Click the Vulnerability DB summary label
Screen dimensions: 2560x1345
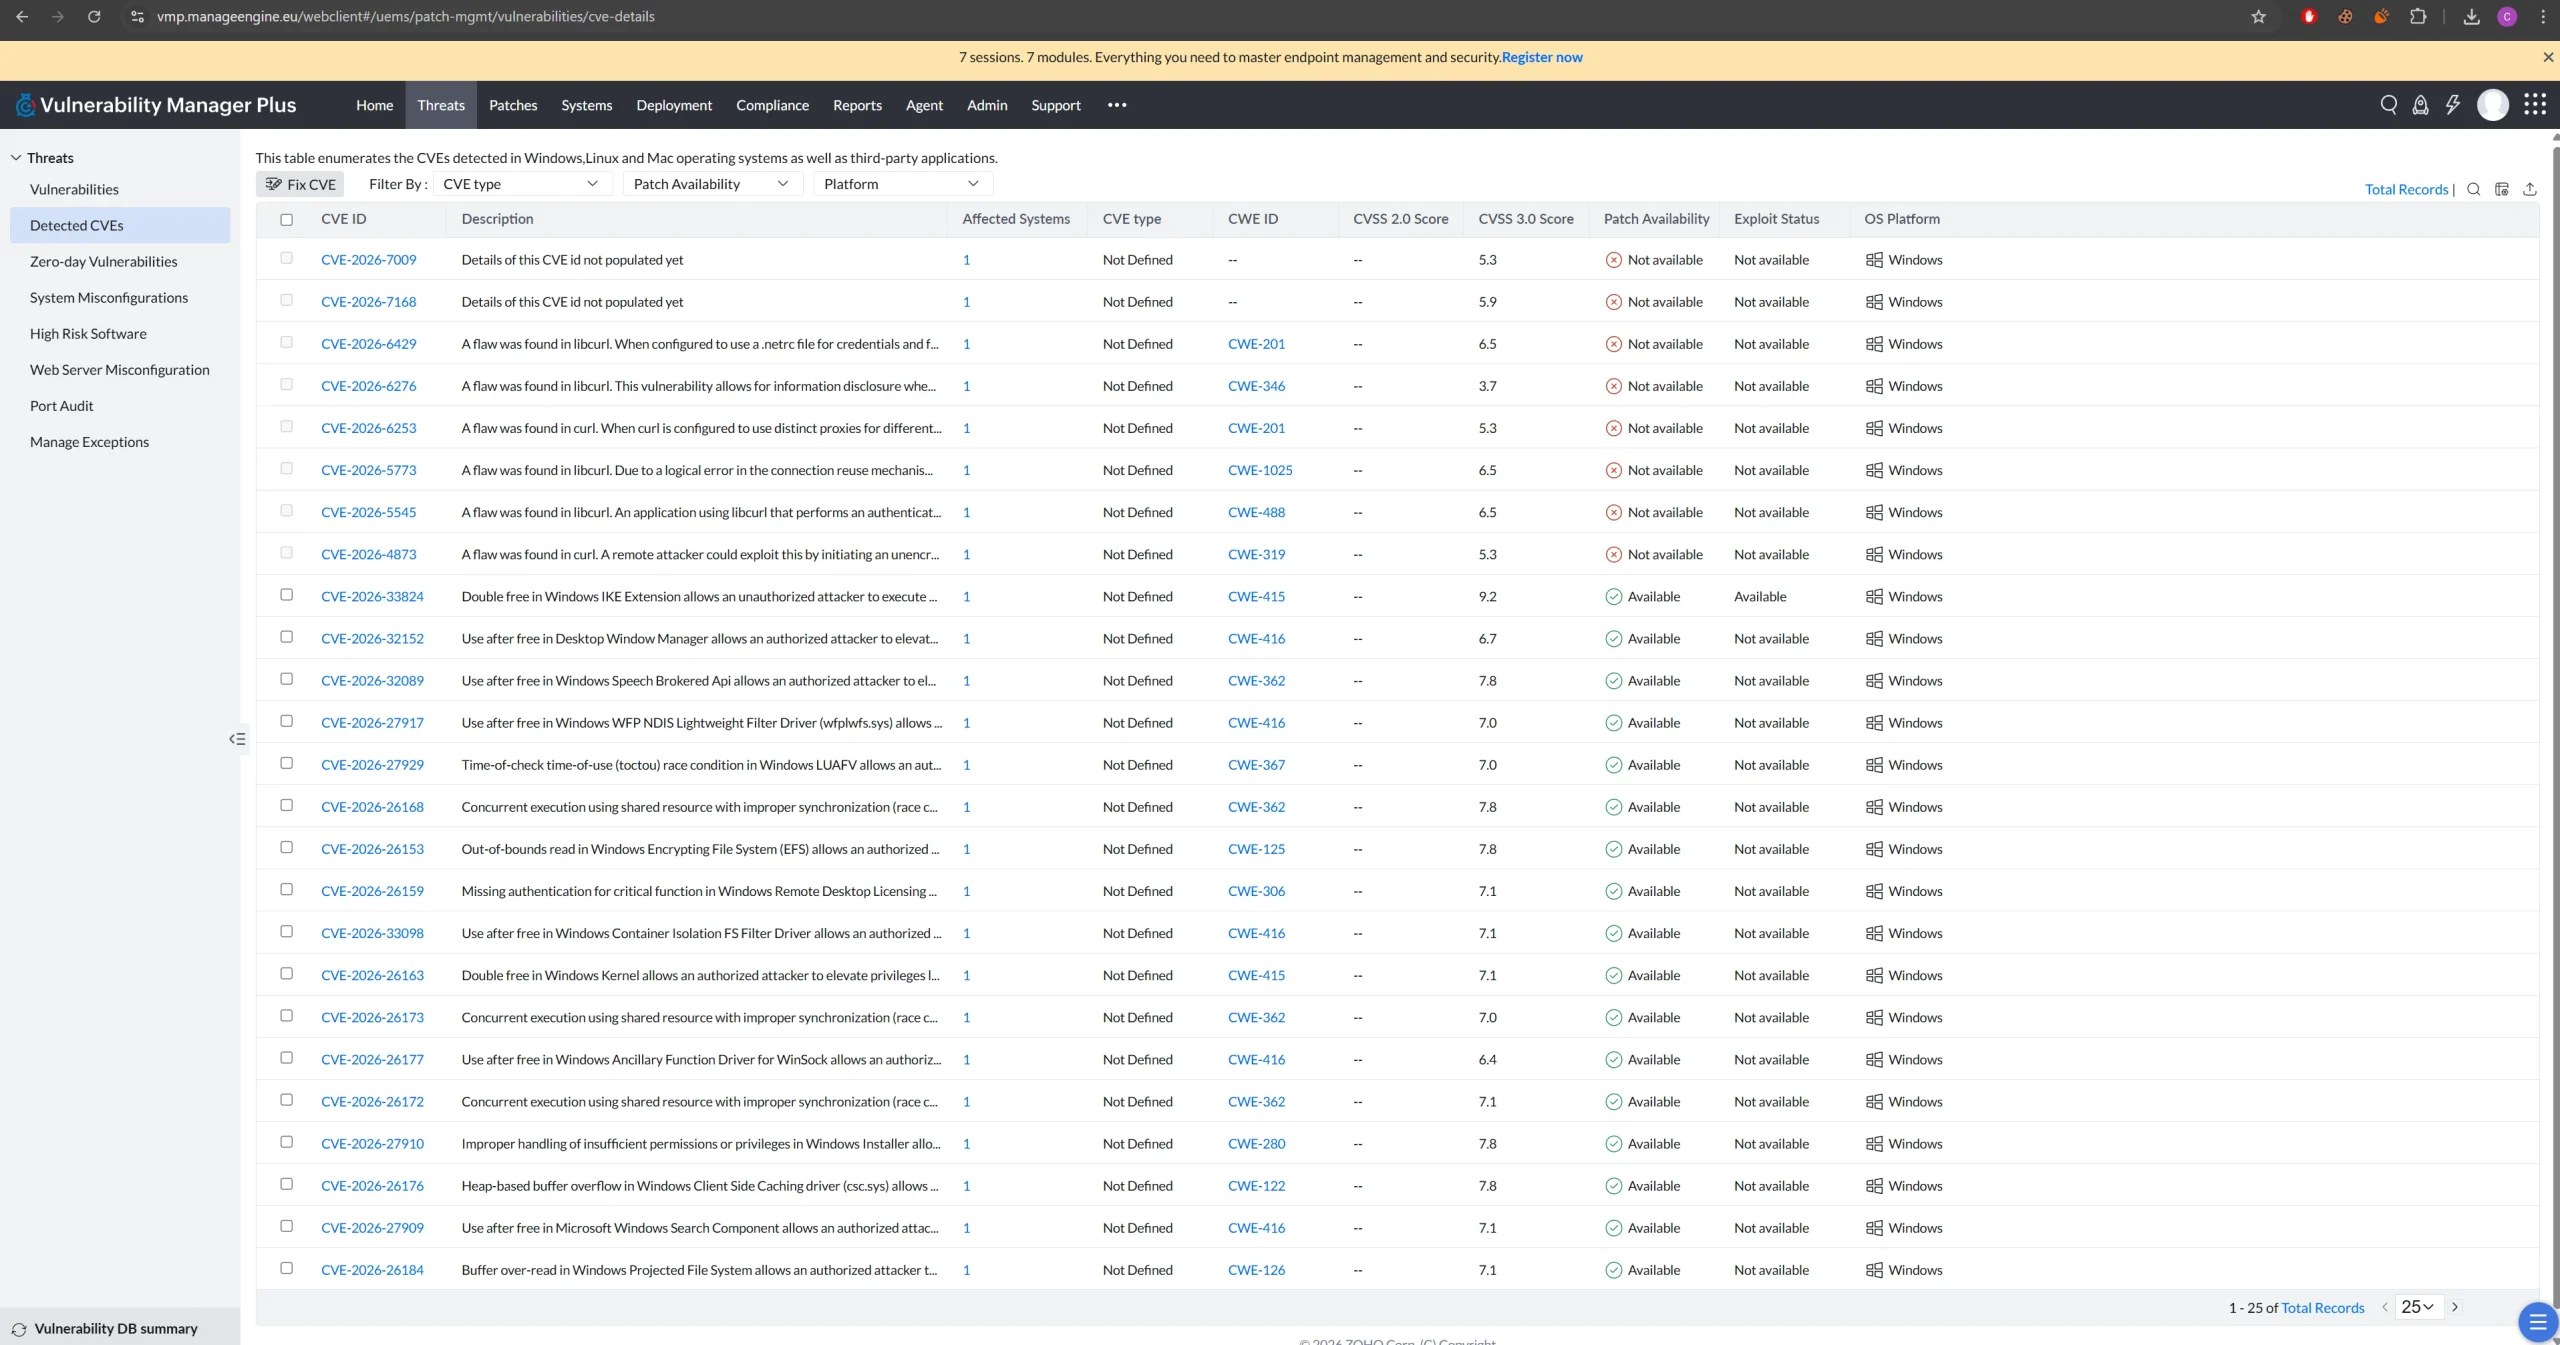point(116,1329)
